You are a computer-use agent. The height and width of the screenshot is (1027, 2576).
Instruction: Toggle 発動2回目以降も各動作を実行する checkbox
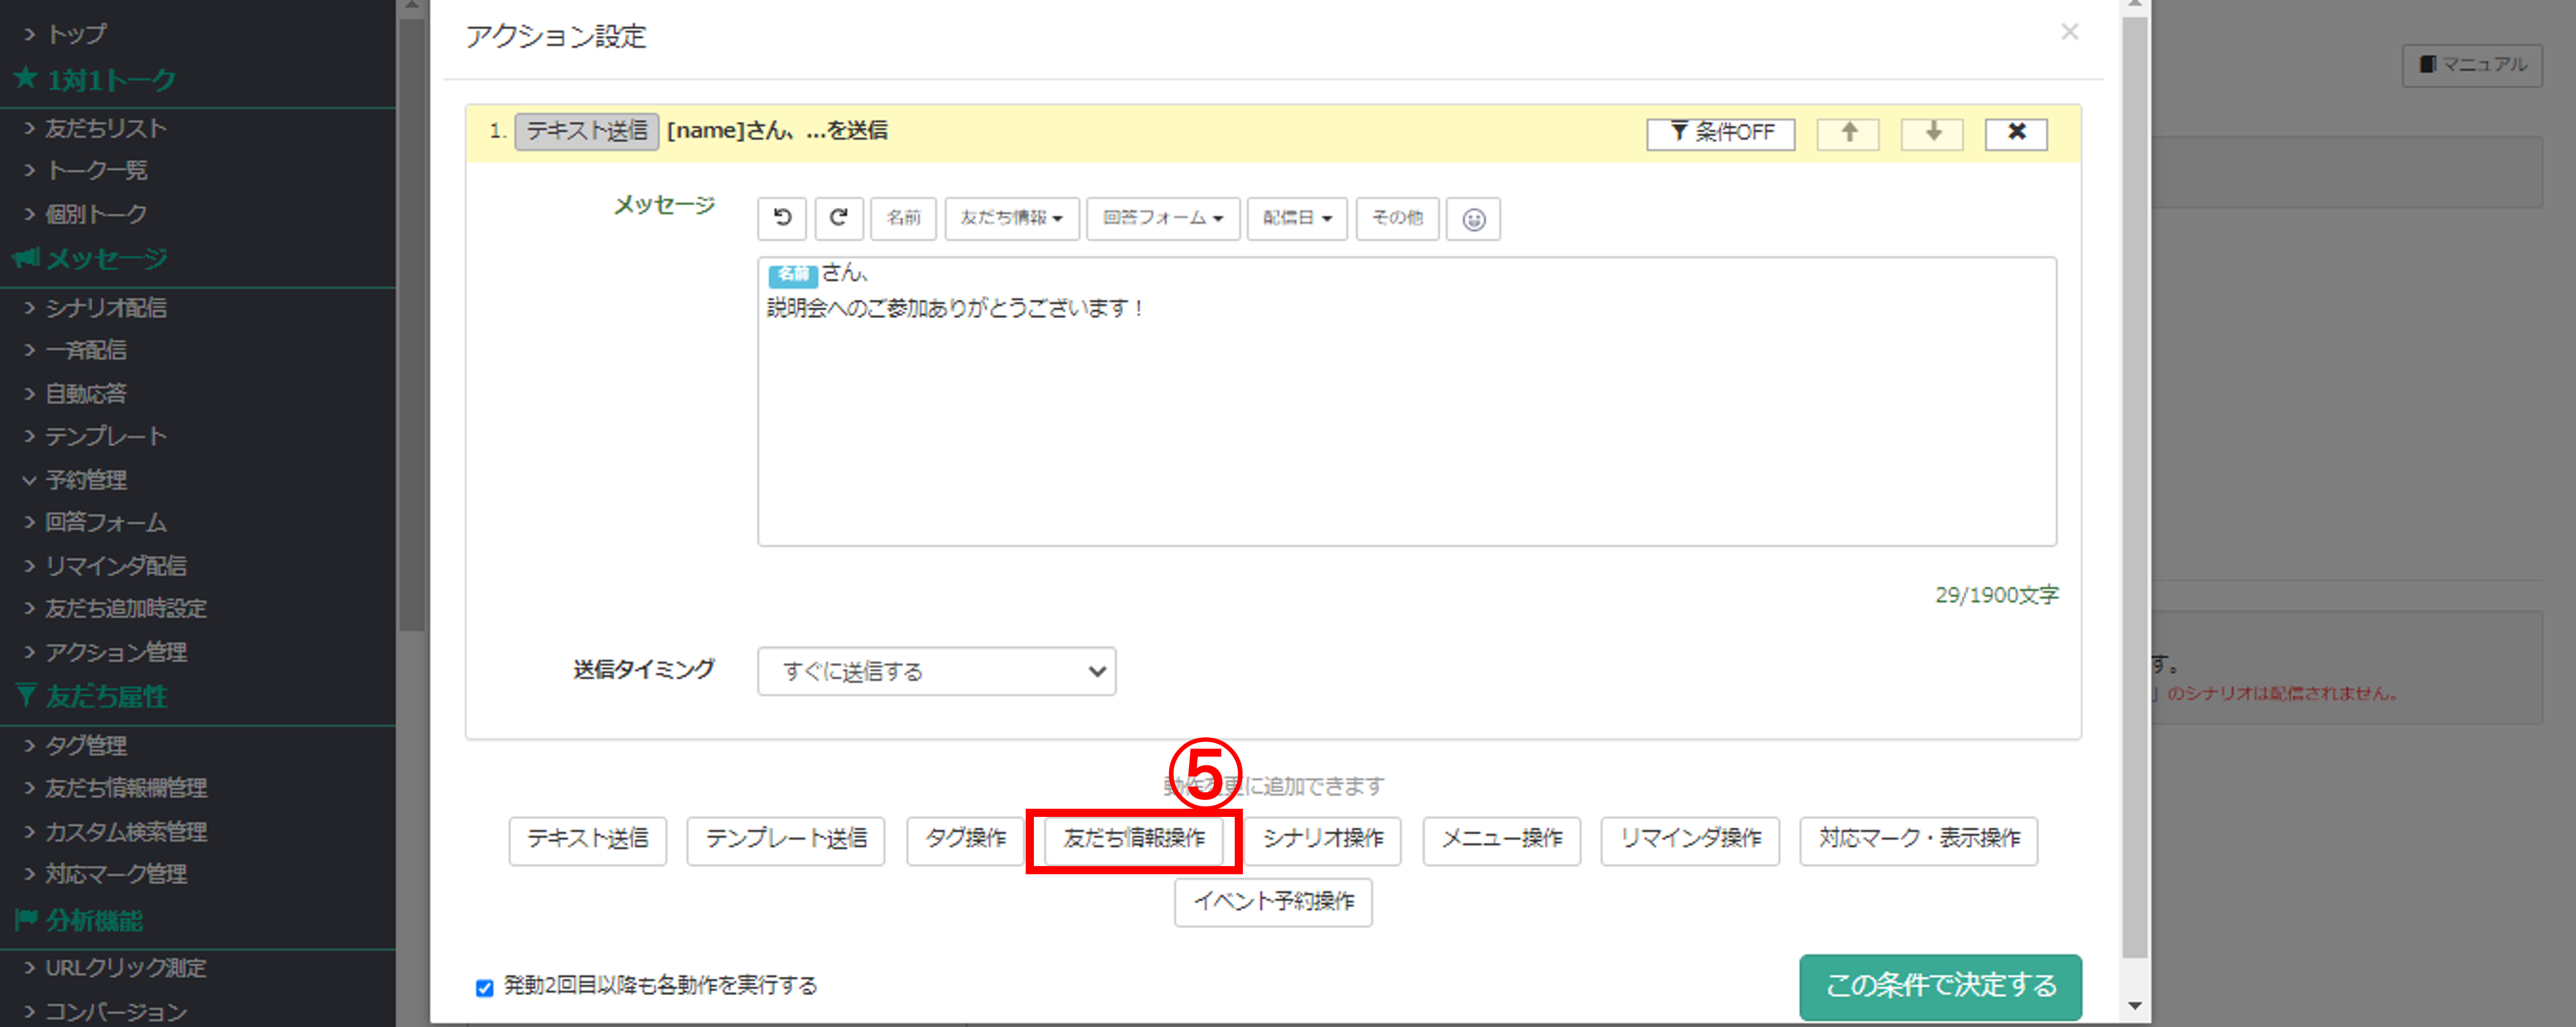pyautogui.click(x=485, y=988)
